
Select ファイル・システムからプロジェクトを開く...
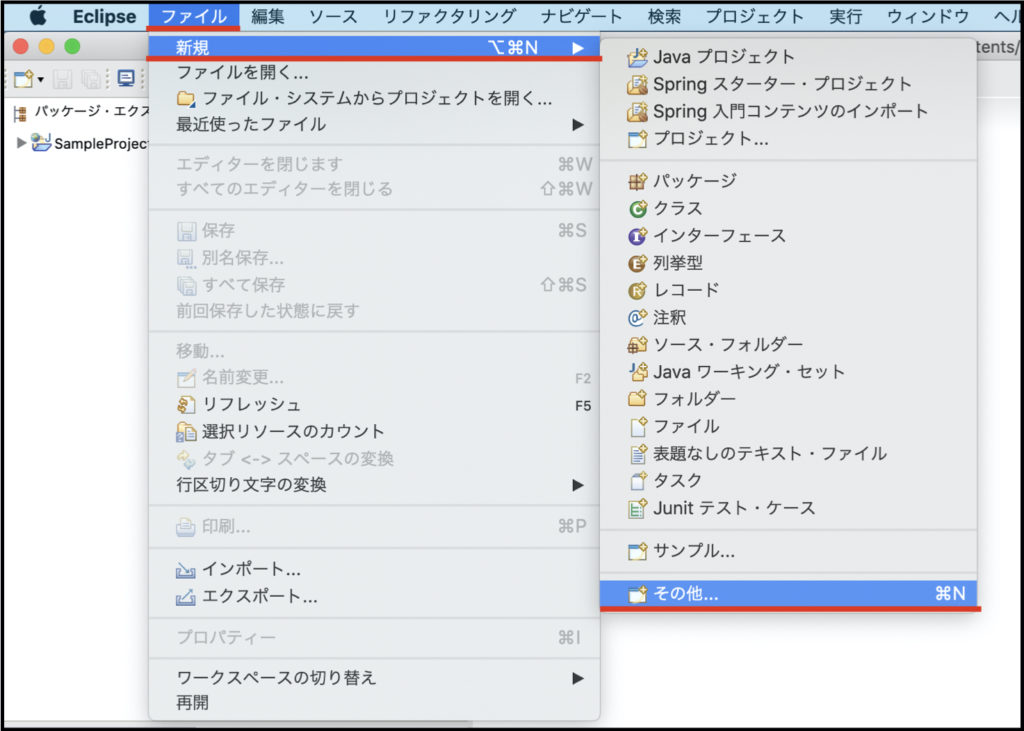(374, 99)
